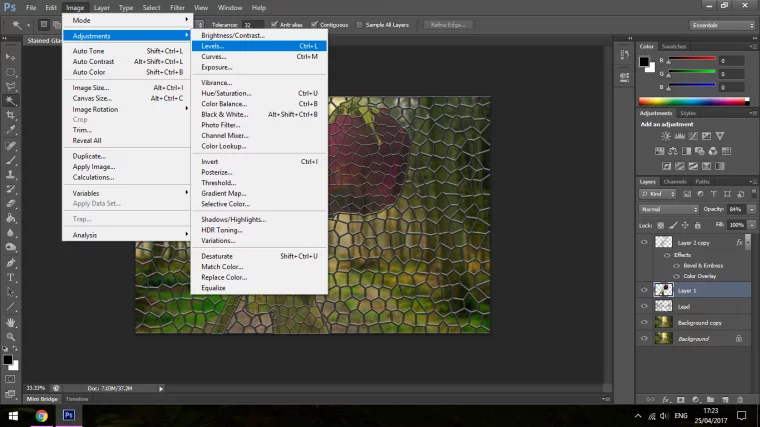
Task: Click the Tolerance input field
Action: tap(253, 25)
